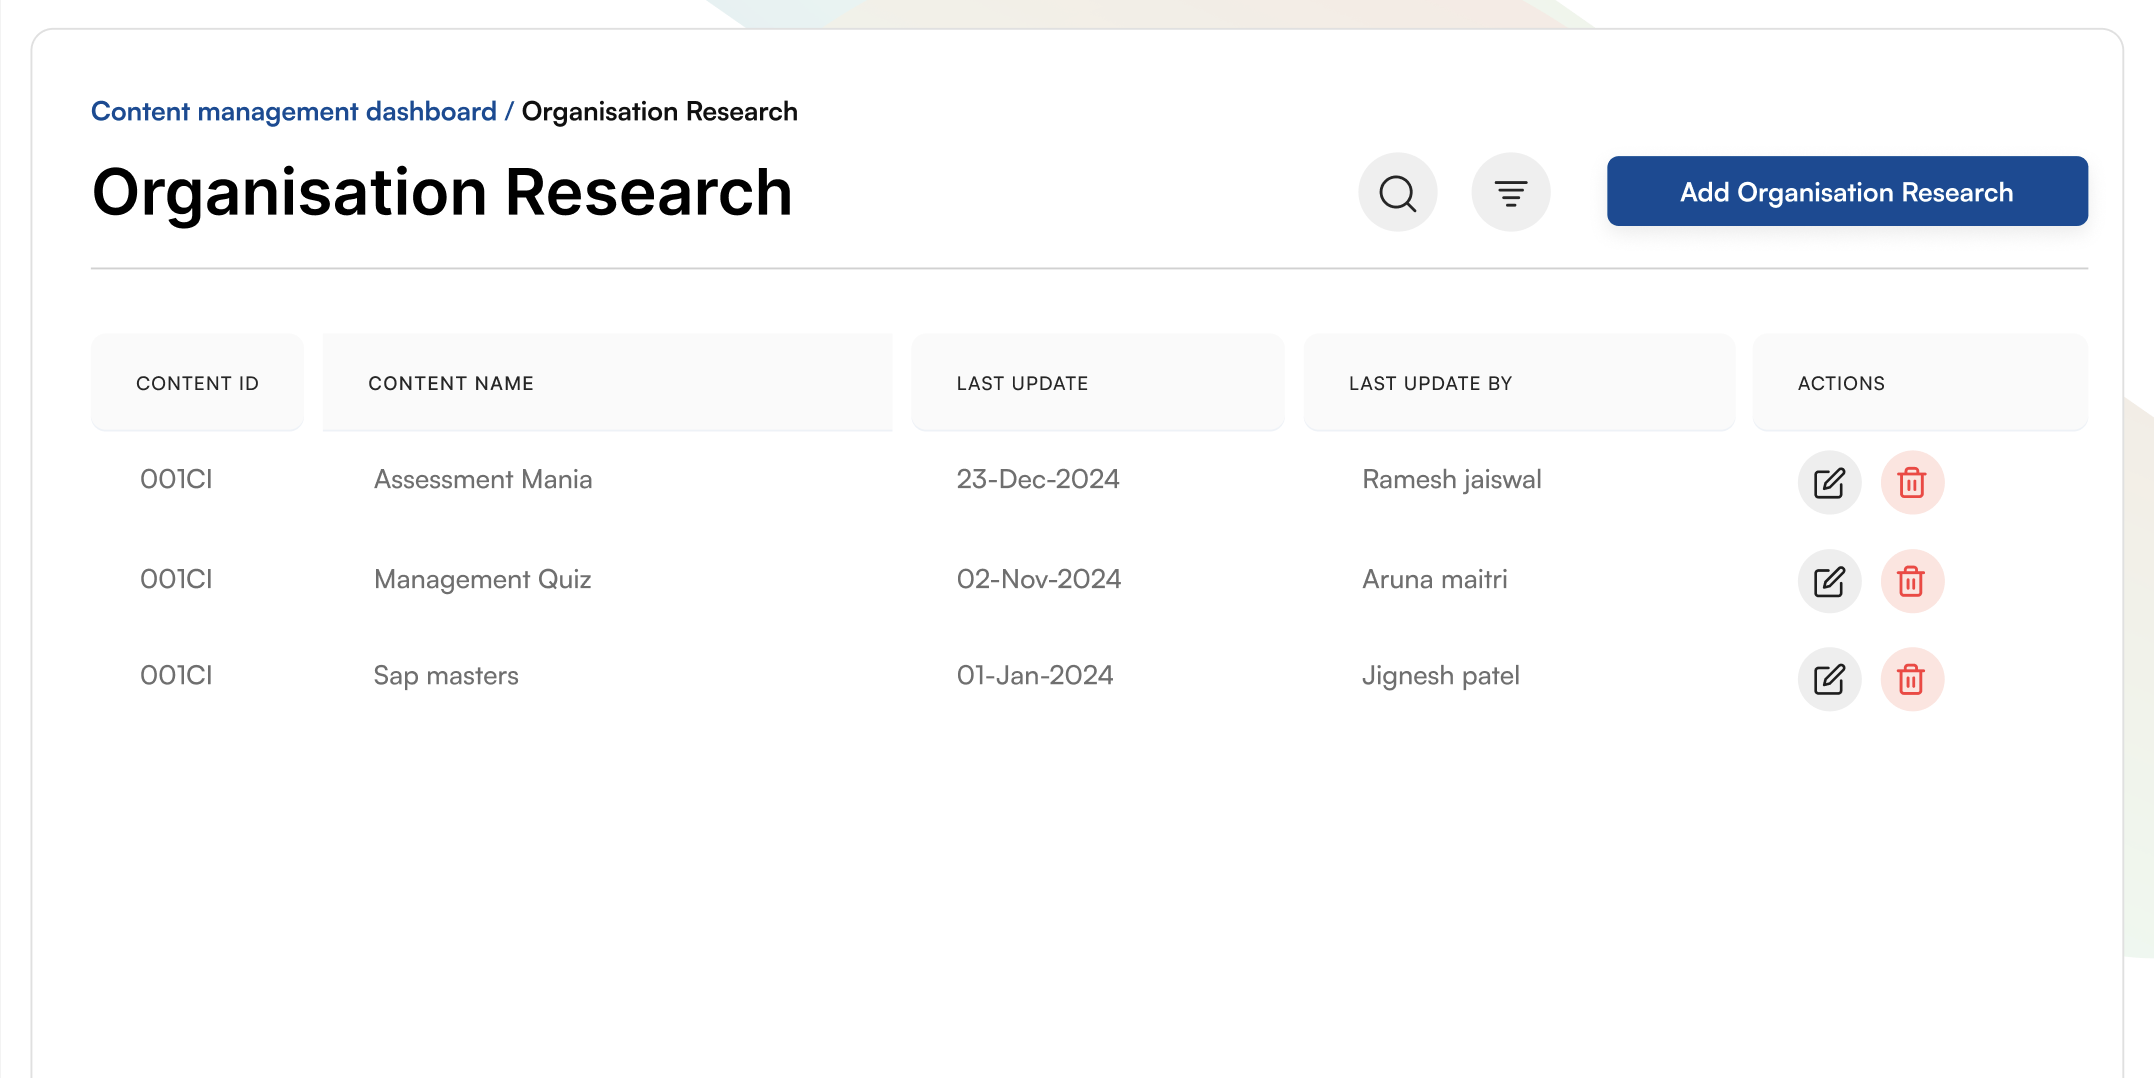Sort by the LAST UPDATE column header
Image resolution: width=2154 pixels, height=1078 pixels.
click(1022, 383)
